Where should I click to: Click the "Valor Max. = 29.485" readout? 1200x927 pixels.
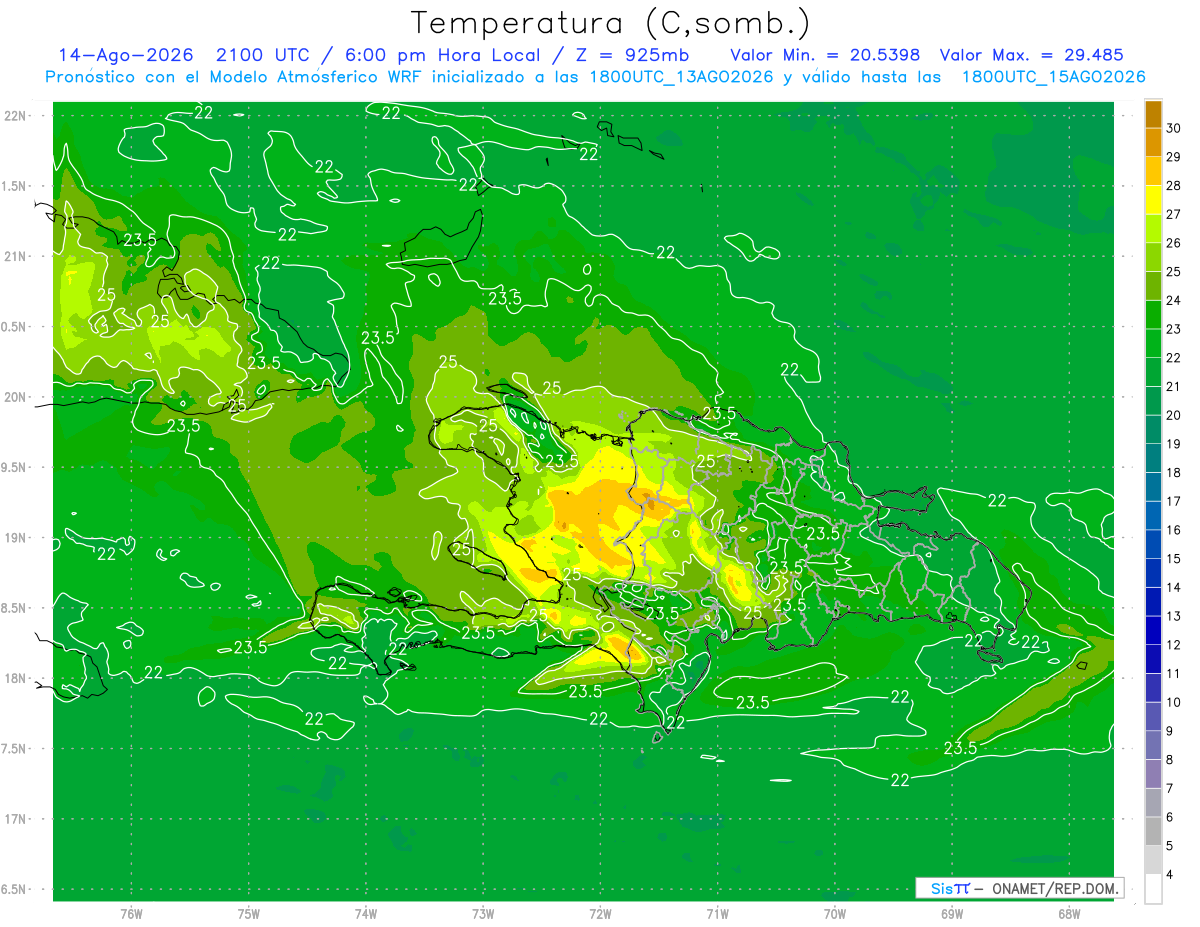point(1032,55)
